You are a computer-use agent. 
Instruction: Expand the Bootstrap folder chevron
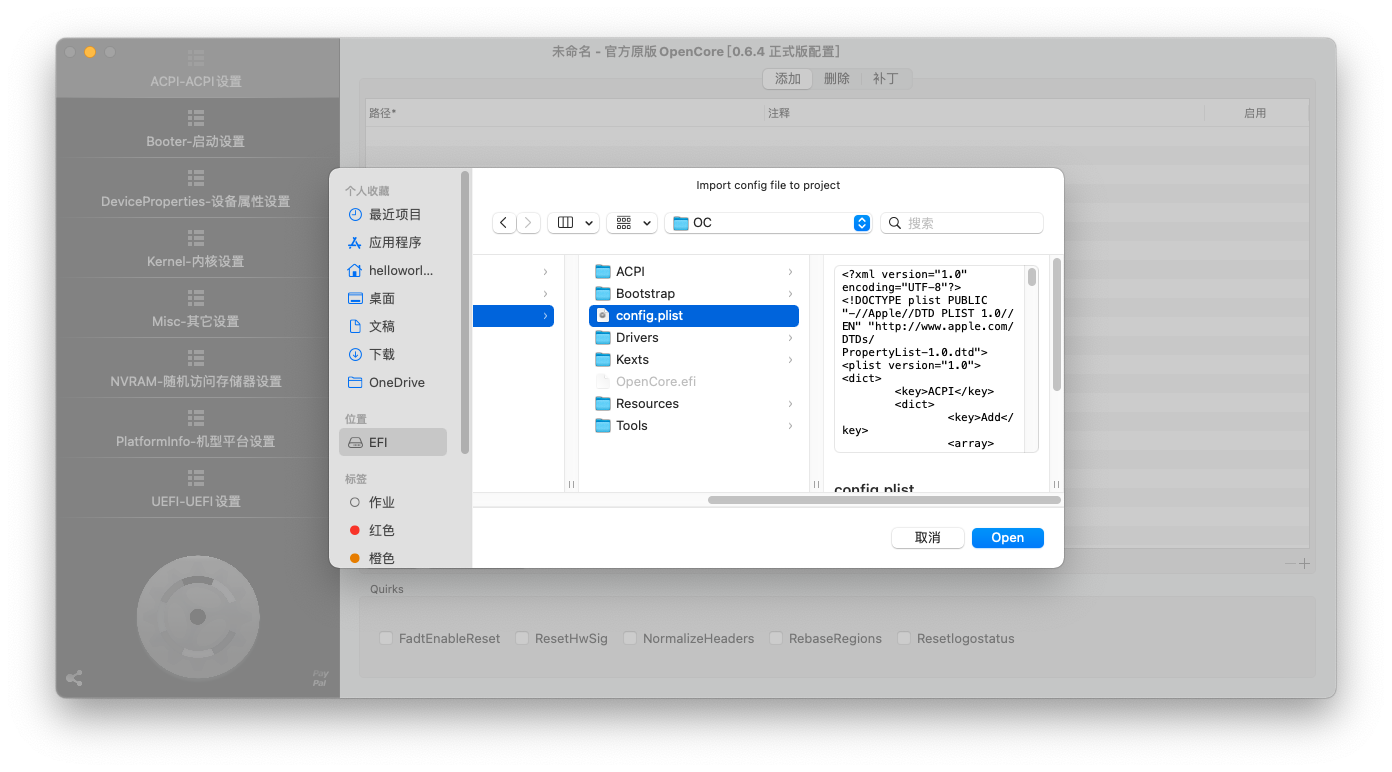(x=790, y=294)
